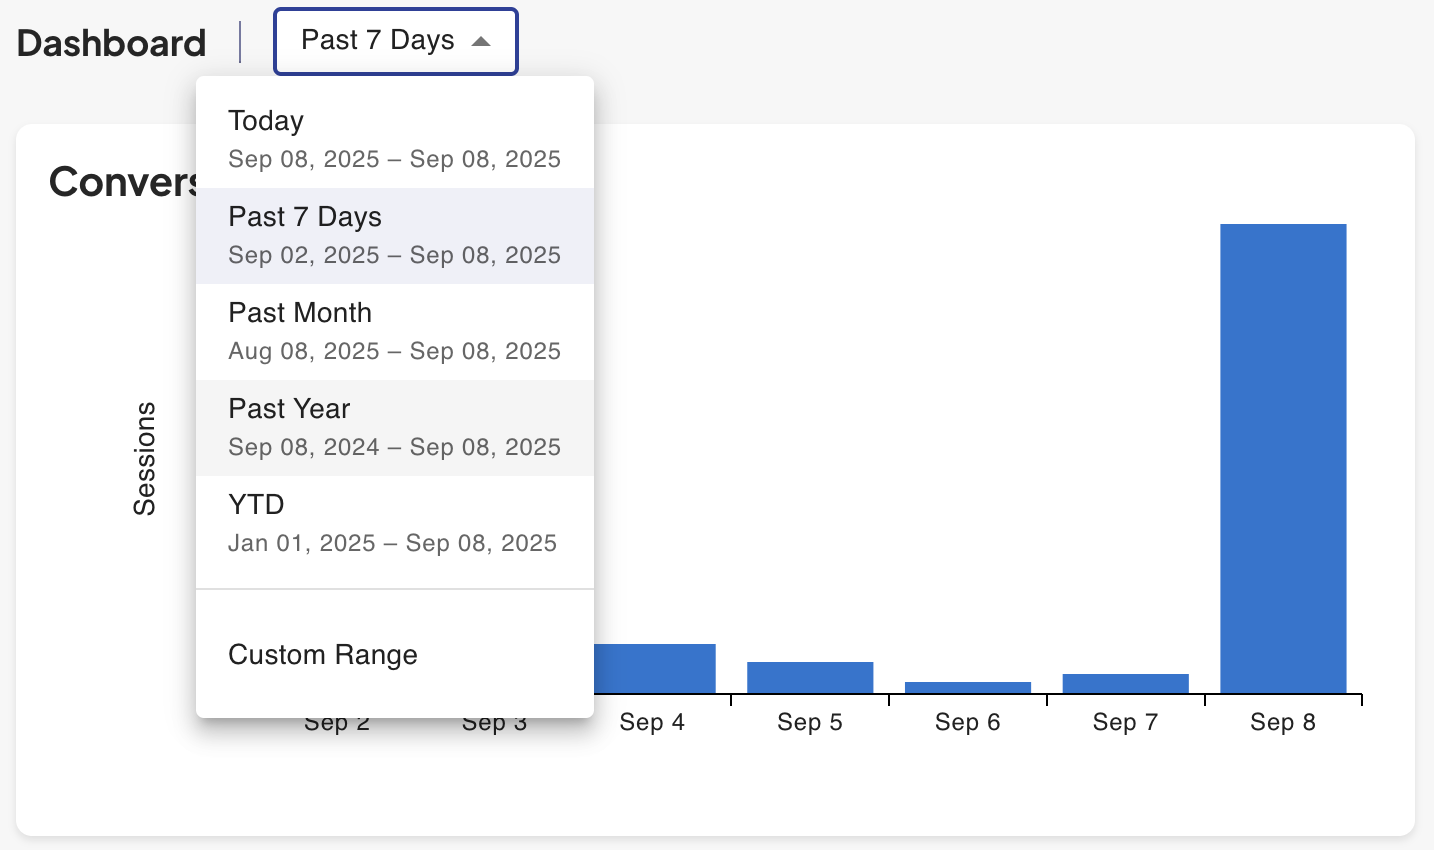Collapse the Past 7 Days dropdown button
Image resolution: width=1434 pixels, height=850 pixels.
click(395, 42)
